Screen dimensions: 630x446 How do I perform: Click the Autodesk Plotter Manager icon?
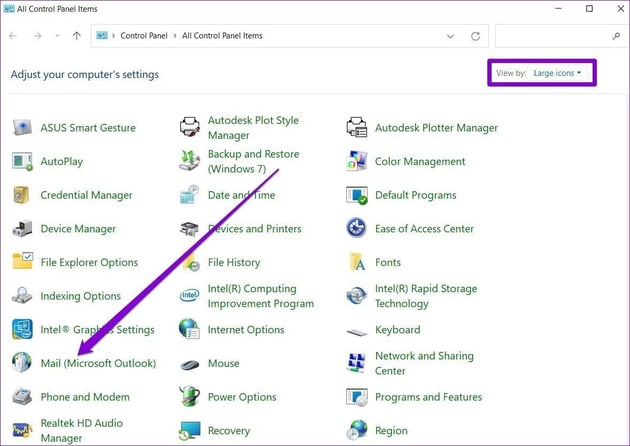357,127
